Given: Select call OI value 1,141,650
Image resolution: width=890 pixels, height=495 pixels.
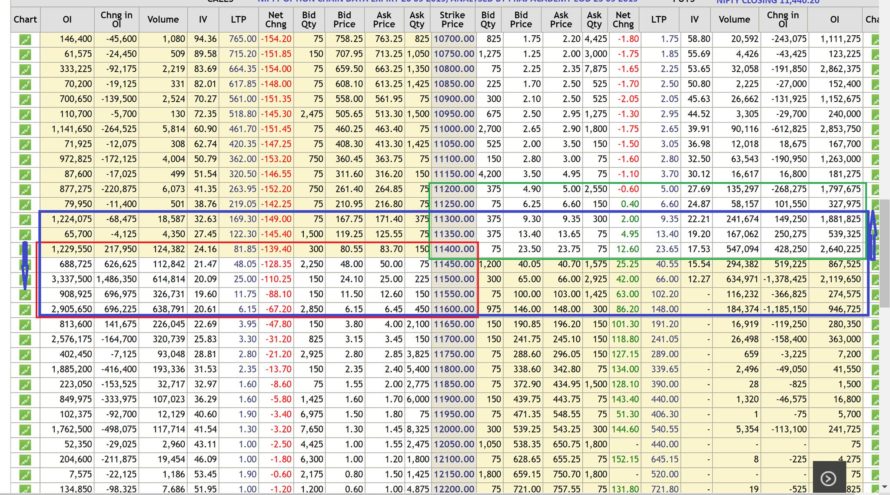Looking at the screenshot, I should pos(72,129).
